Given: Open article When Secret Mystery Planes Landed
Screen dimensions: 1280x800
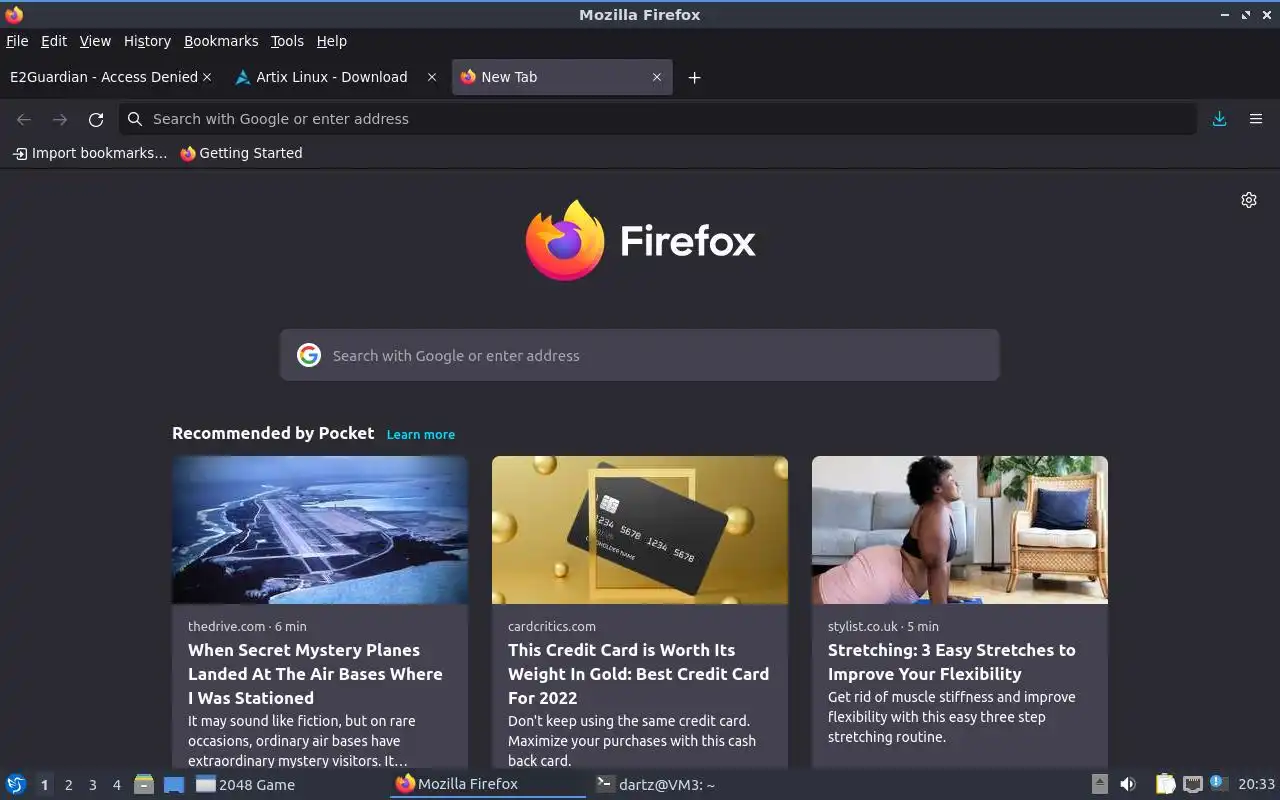Looking at the screenshot, I should point(315,674).
